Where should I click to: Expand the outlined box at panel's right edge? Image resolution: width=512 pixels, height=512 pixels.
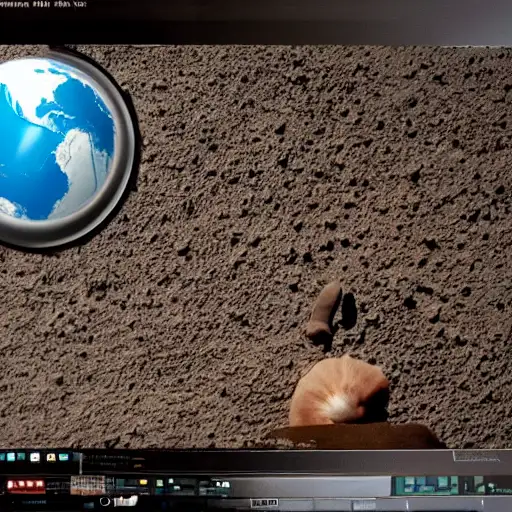coord(476,456)
